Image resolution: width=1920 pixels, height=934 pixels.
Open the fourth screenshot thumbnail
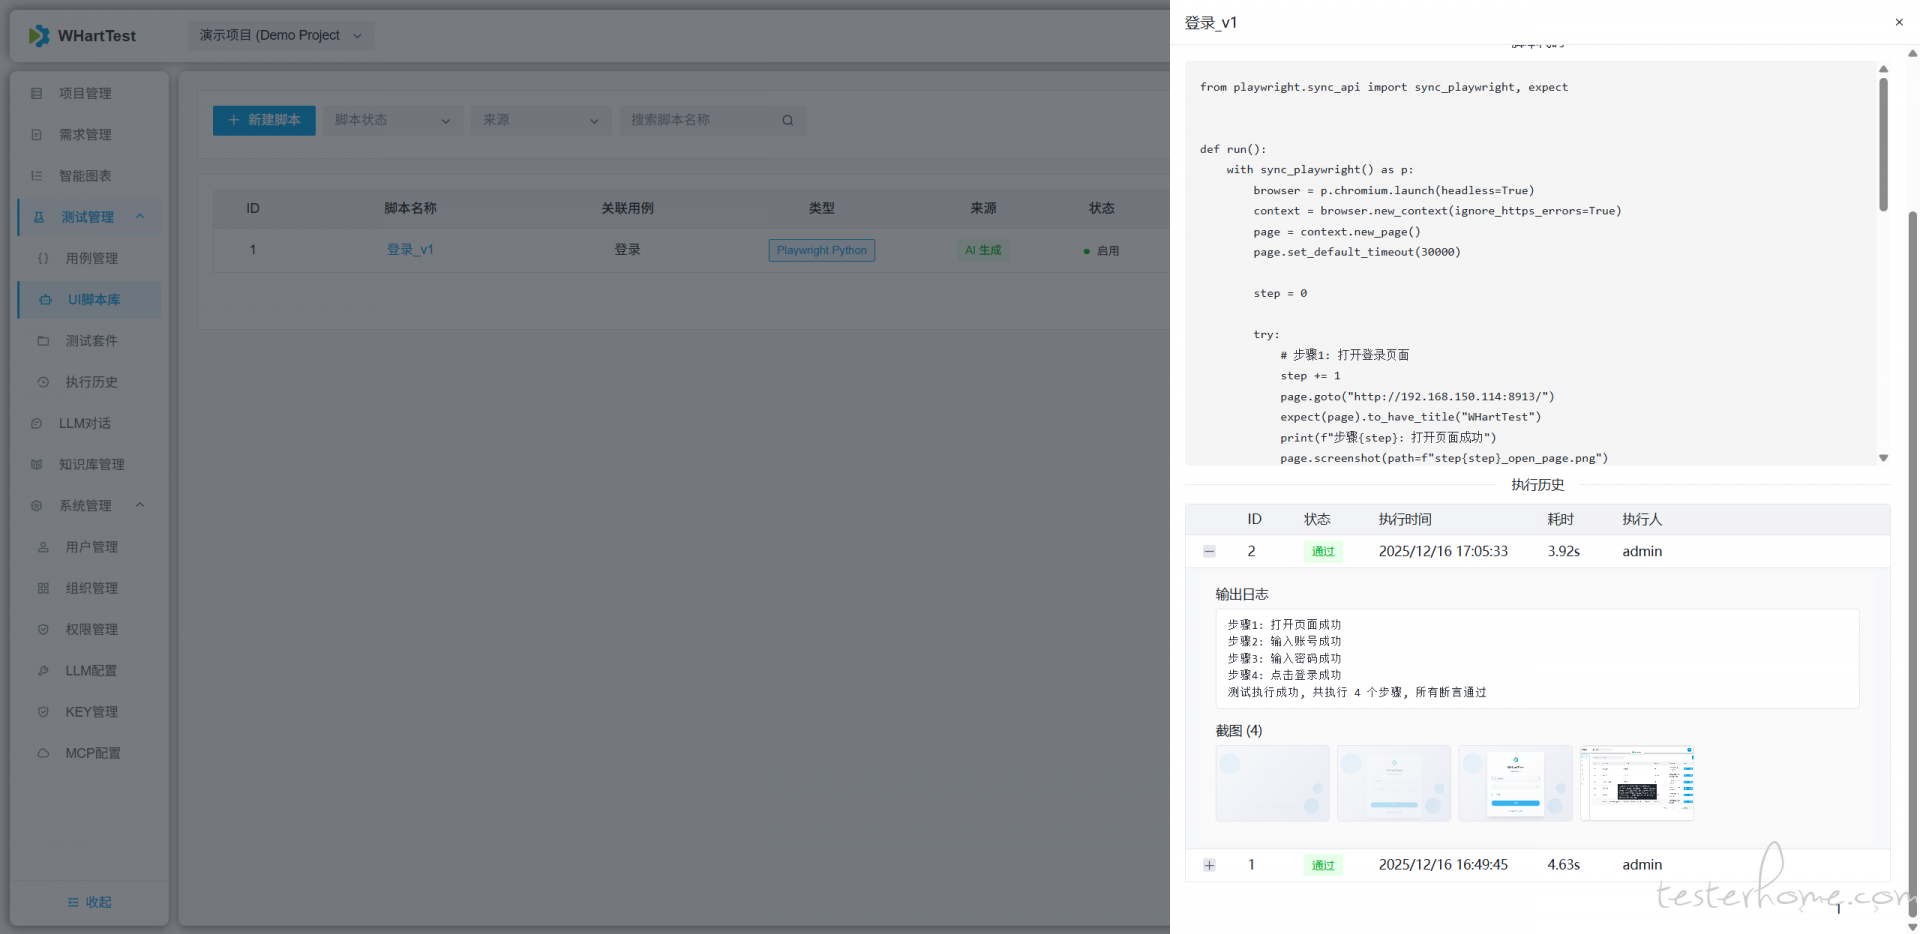point(1636,783)
